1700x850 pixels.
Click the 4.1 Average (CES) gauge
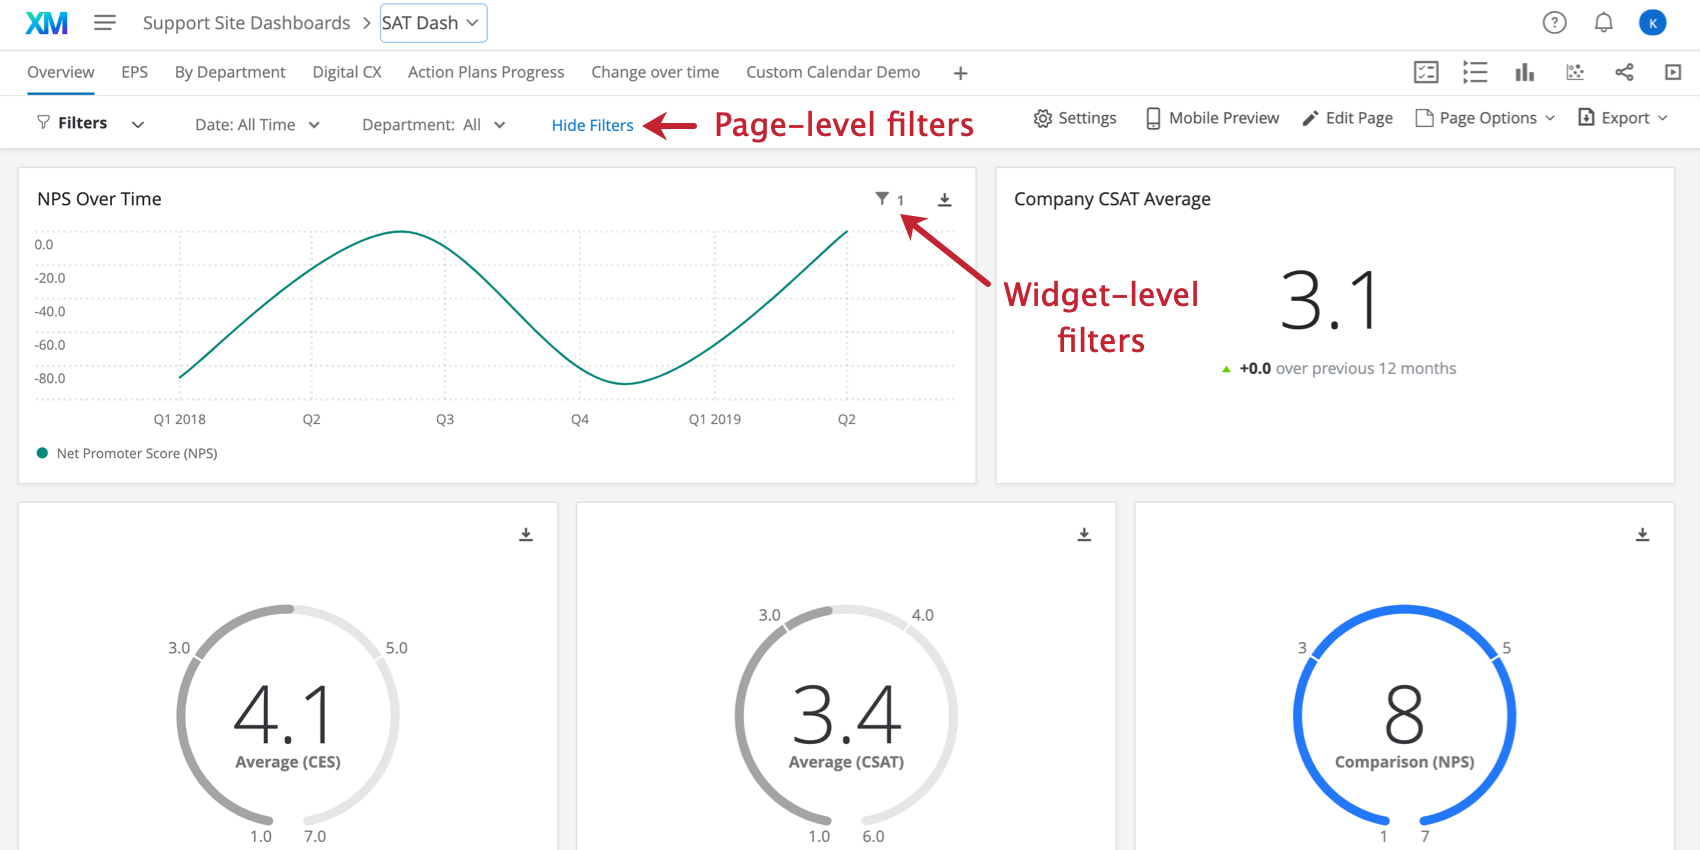(x=288, y=716)
